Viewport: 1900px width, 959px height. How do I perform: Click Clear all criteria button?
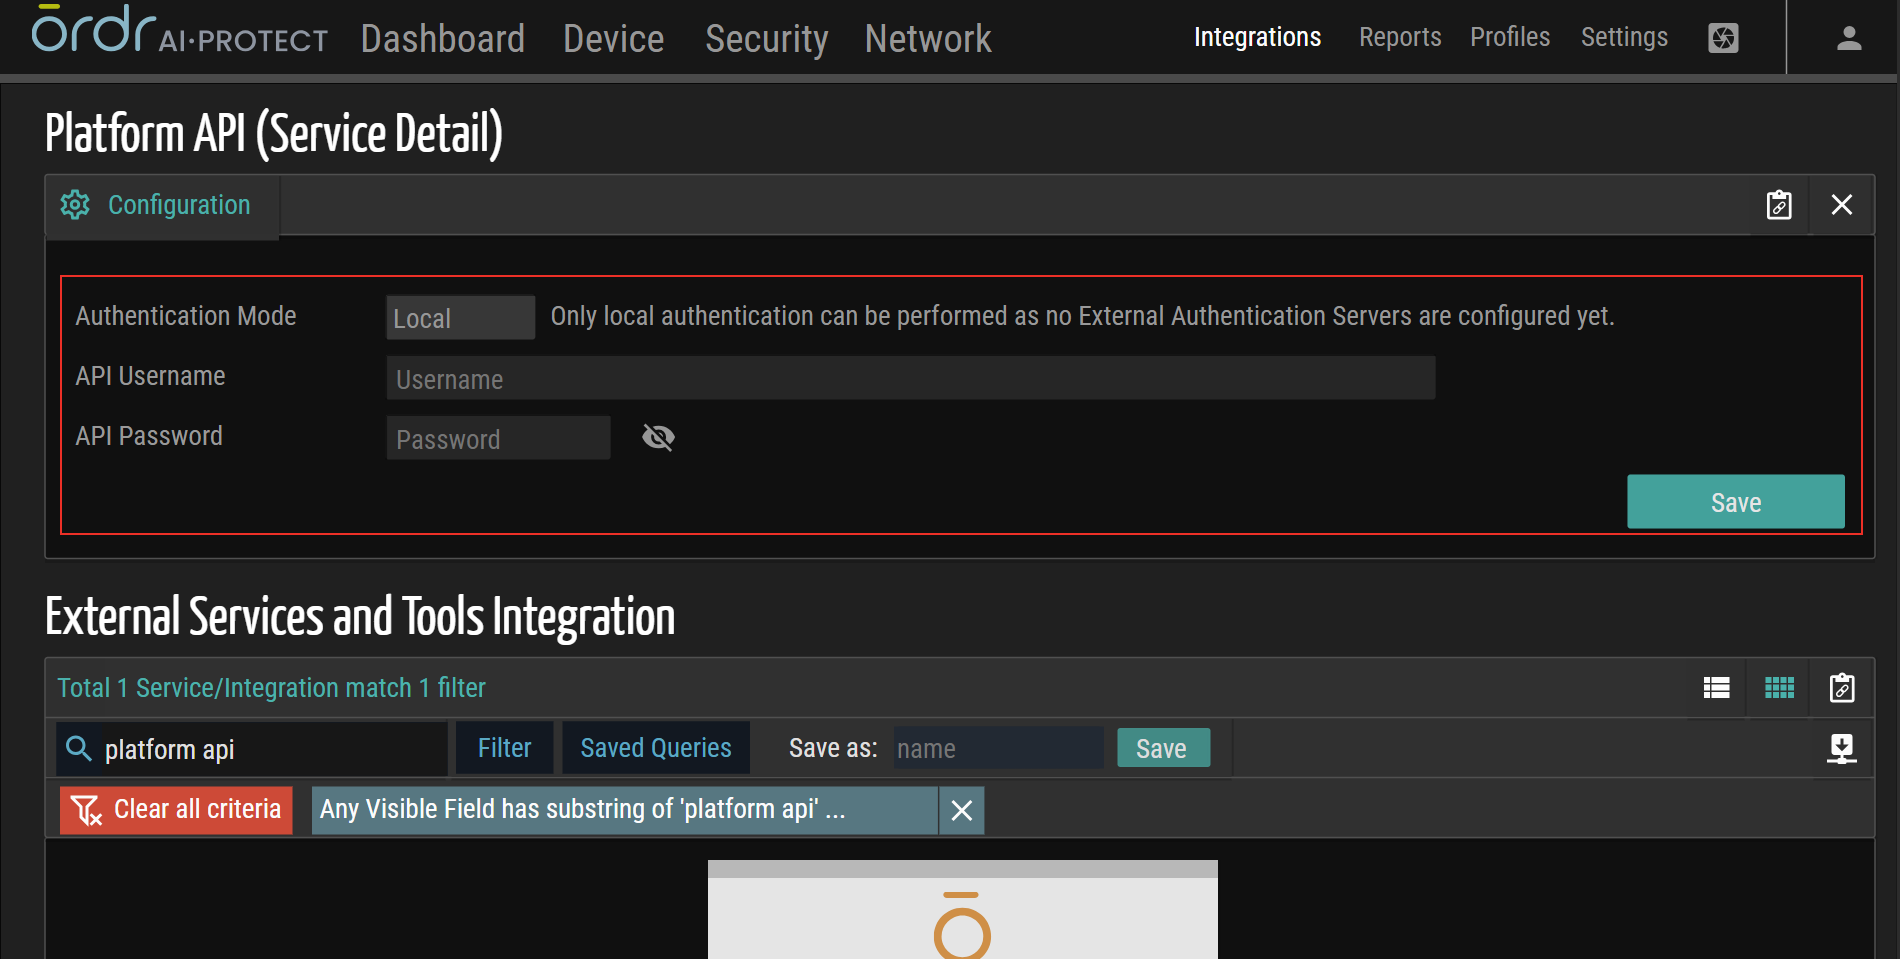[x=176, y=810]
